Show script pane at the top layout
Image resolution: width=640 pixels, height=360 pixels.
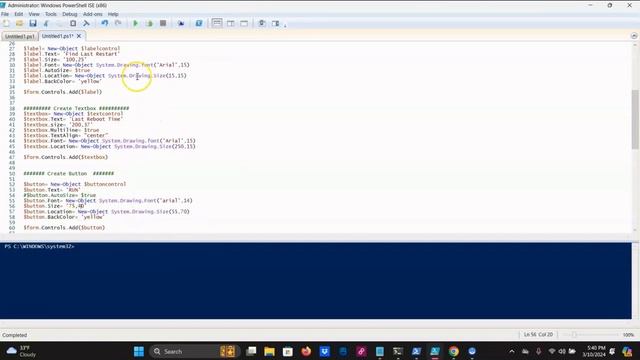217,23
